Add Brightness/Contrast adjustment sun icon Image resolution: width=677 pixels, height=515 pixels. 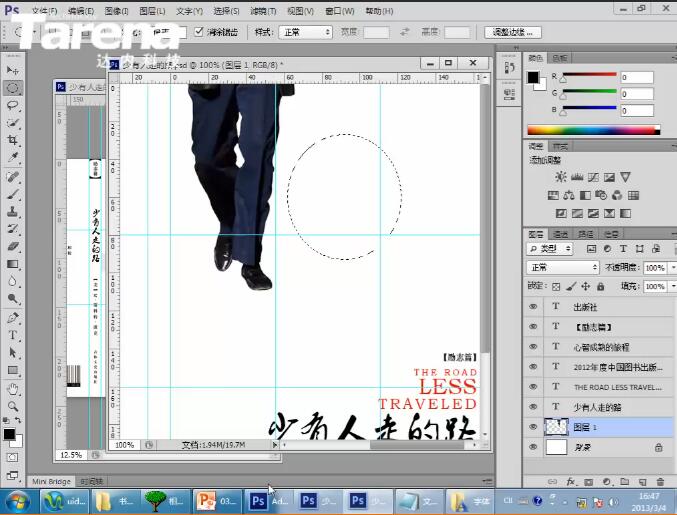[x=561, y=177]
